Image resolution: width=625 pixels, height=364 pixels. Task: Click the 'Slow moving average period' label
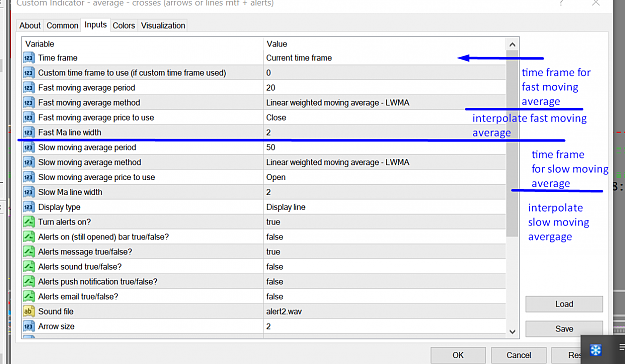(87, 148)
